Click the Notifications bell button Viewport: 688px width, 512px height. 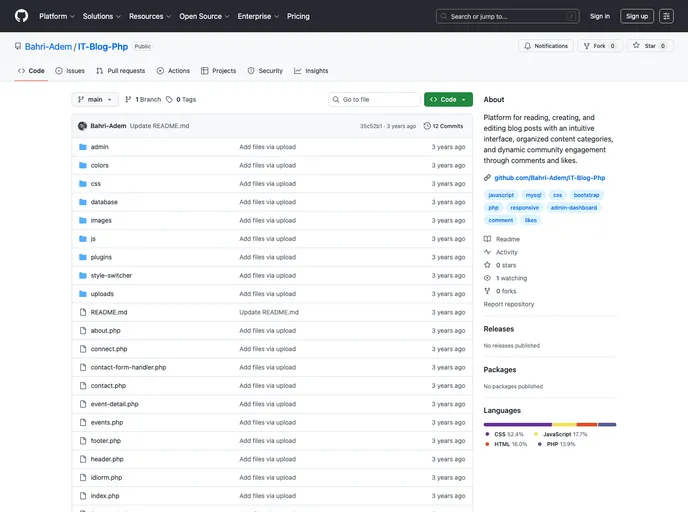pos(546,46)
